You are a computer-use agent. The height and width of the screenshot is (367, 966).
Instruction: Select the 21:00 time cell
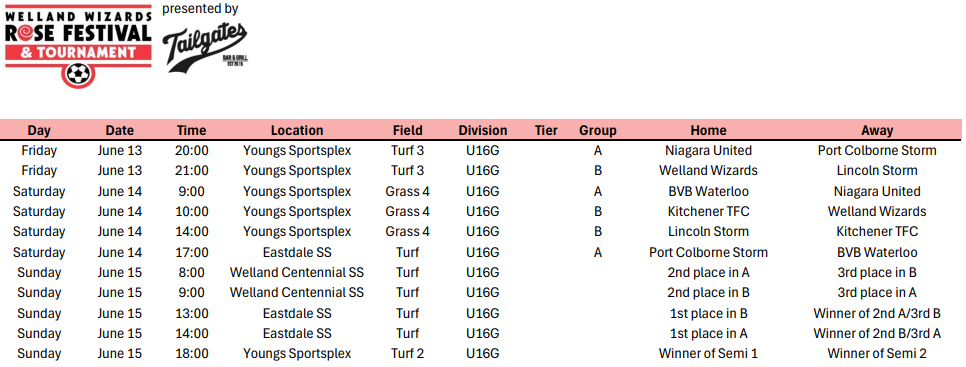192,171
